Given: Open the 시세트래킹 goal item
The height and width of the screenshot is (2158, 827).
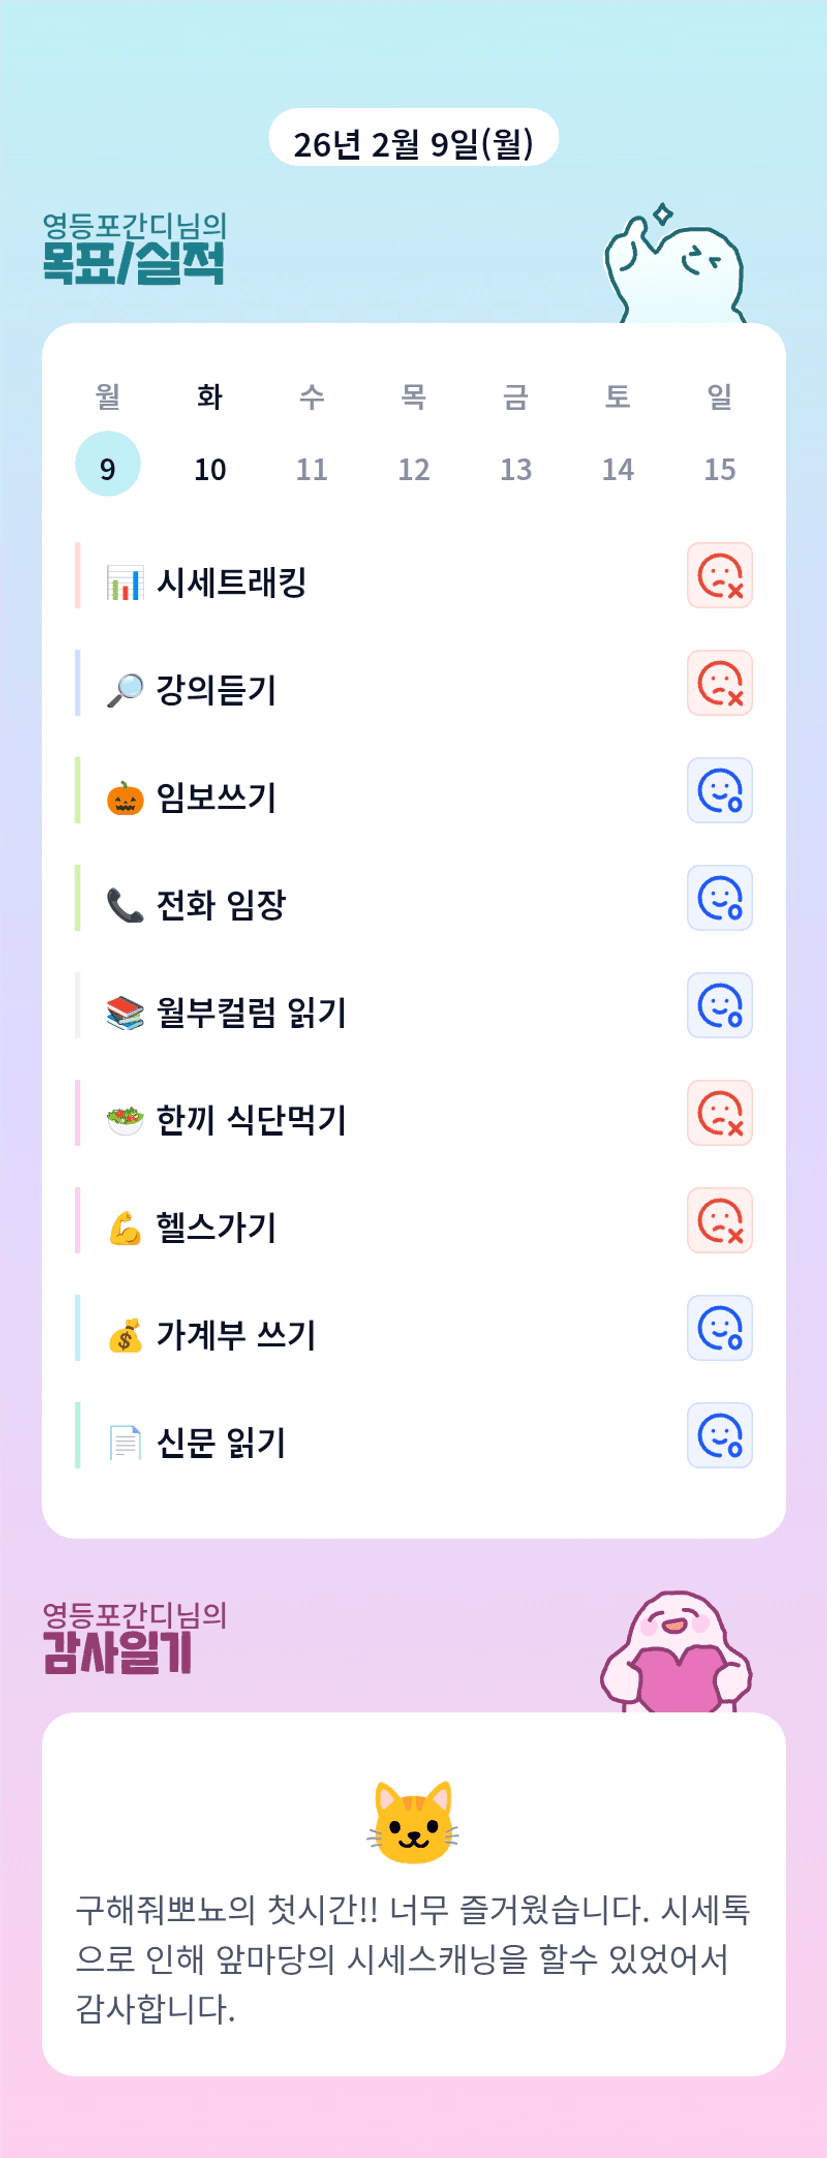Looking at the screenshot, I should tap(232, 582).
